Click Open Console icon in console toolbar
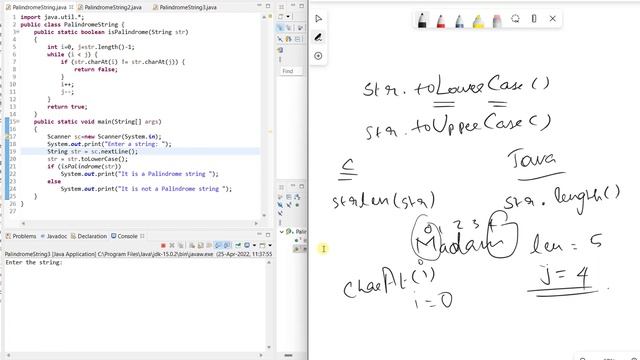640x360 pixels. pyautogui.click(x=262, y=245)
